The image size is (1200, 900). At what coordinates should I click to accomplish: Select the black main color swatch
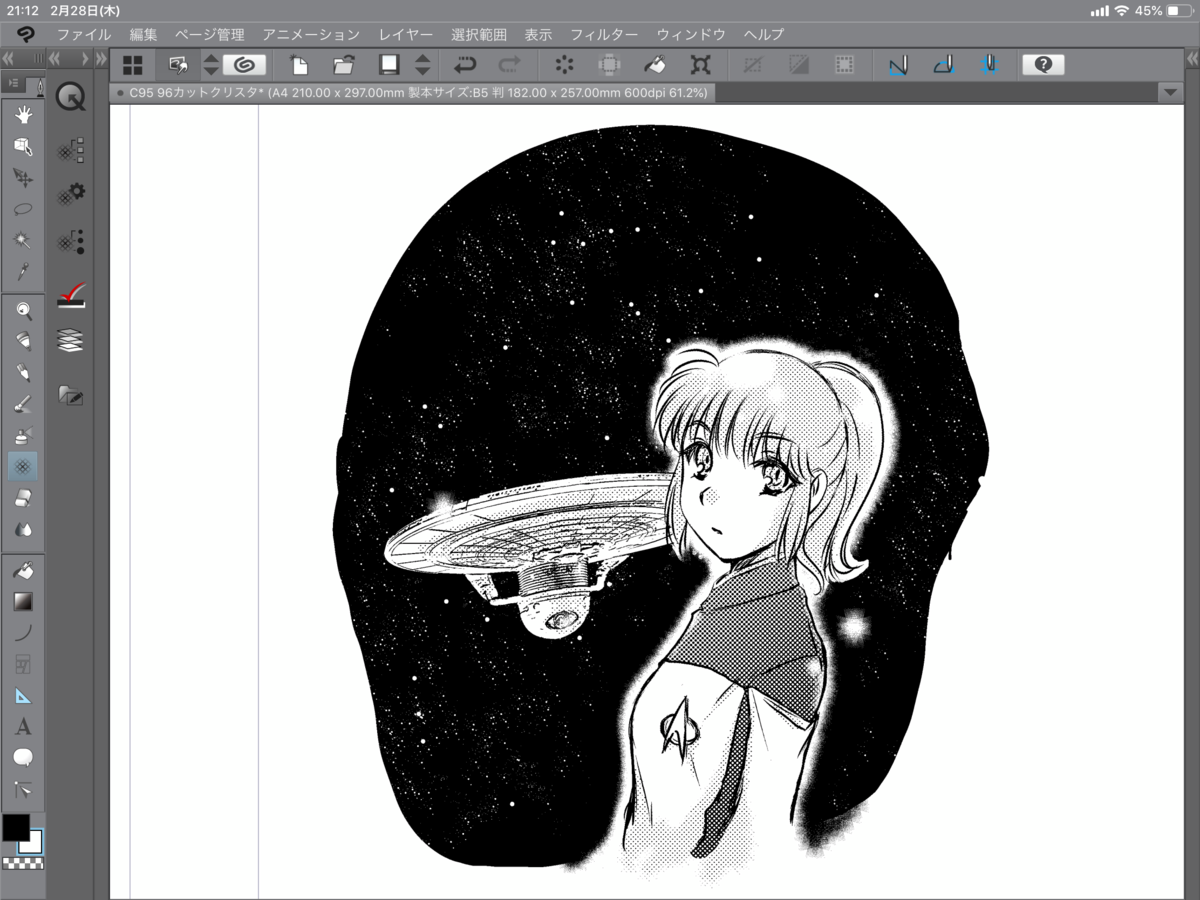click(15, 827)
